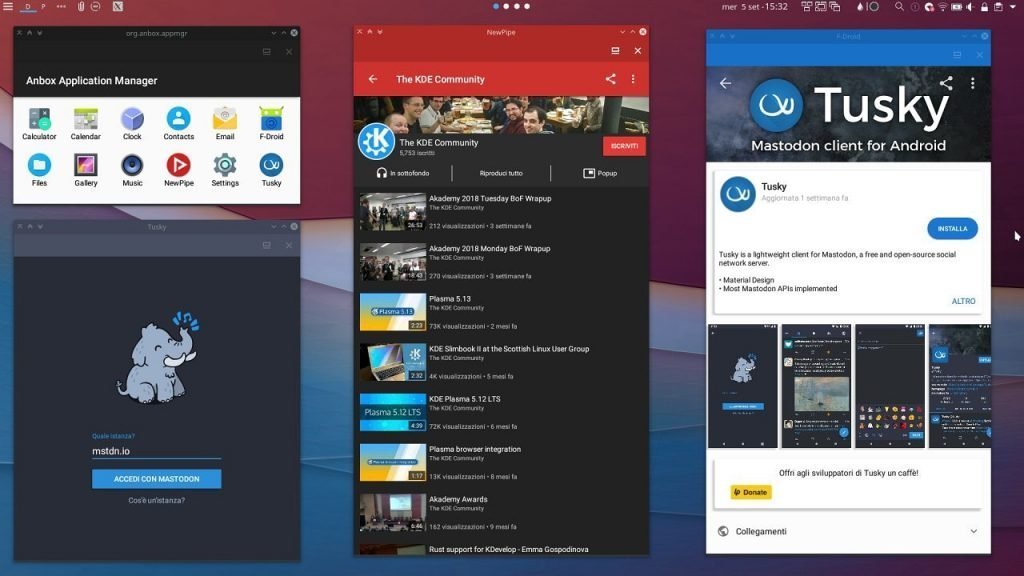This screenshot has height=576, width=1024.
Task: Open the Settings app in Anbox
Action: click(225, 170)
